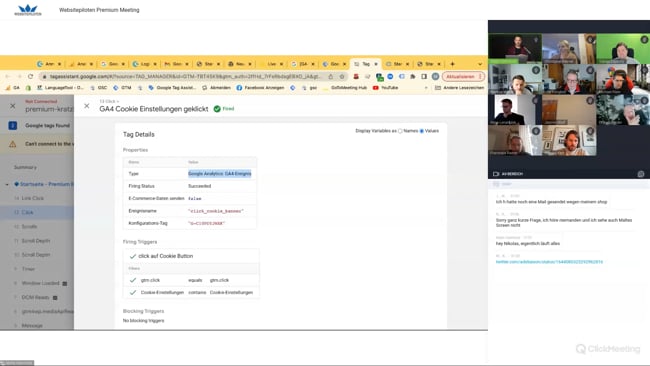Click the Cookie-Einstellungen contains filter row
650x366 pixels.
tap(191, 292)
